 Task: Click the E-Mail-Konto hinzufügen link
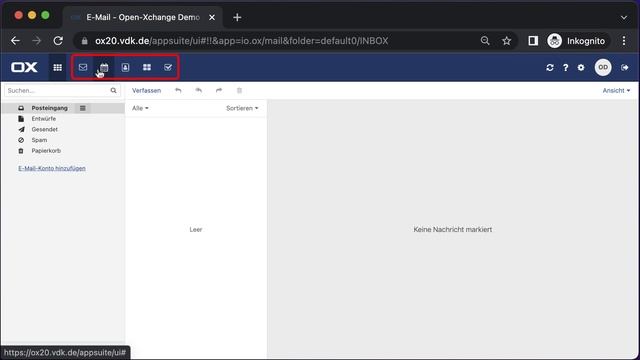[x=52, y=168]
